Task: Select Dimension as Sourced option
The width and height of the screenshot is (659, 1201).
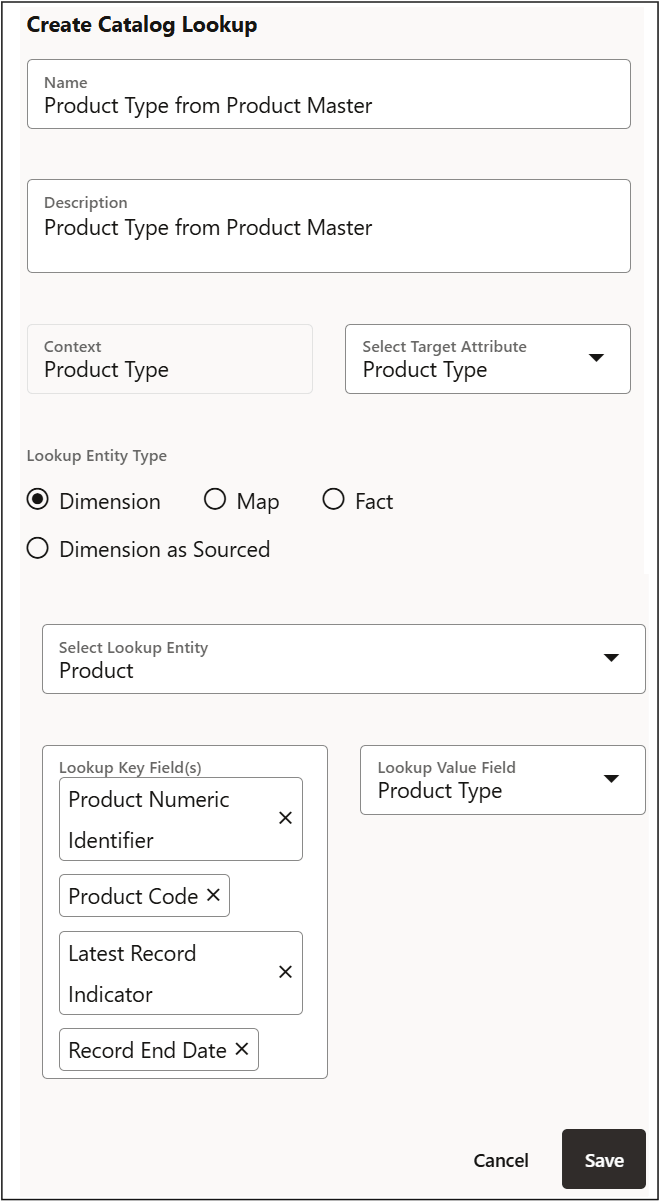Action: pyautogui.click(x=38, y=548)
